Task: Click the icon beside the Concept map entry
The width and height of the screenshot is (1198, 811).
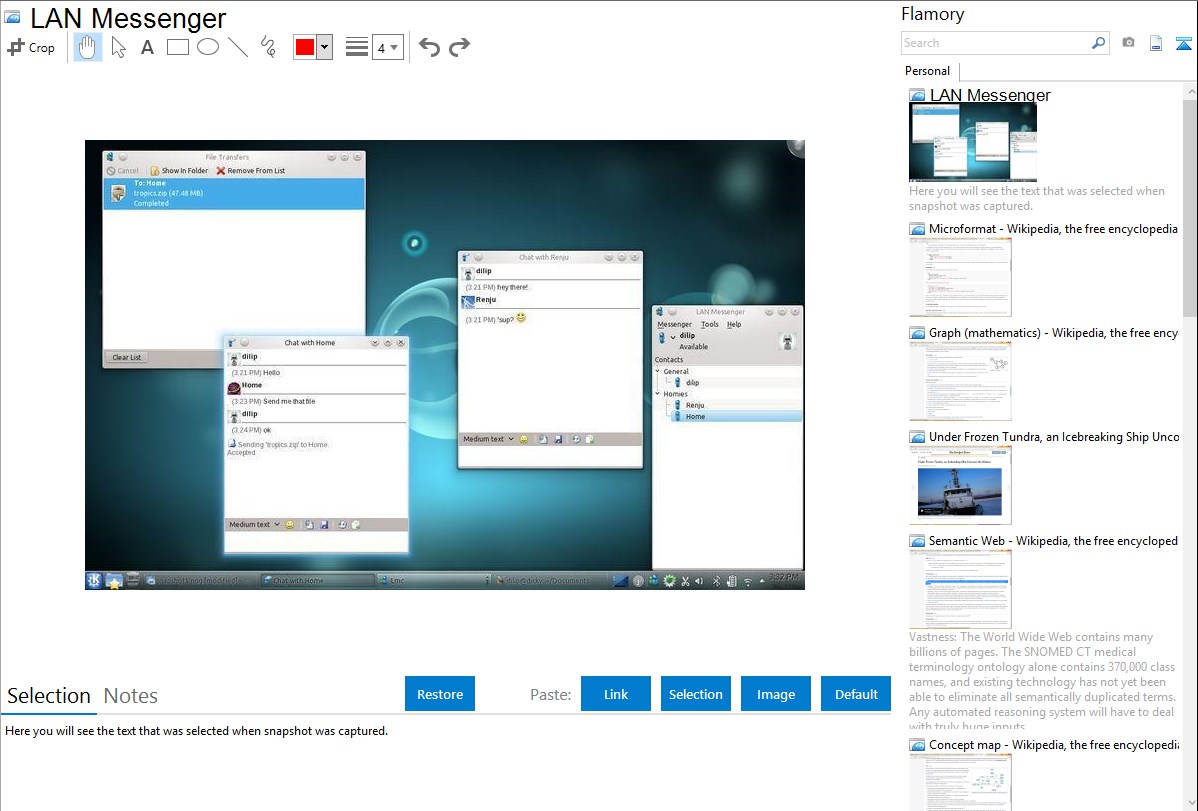Action: [917, 744]
